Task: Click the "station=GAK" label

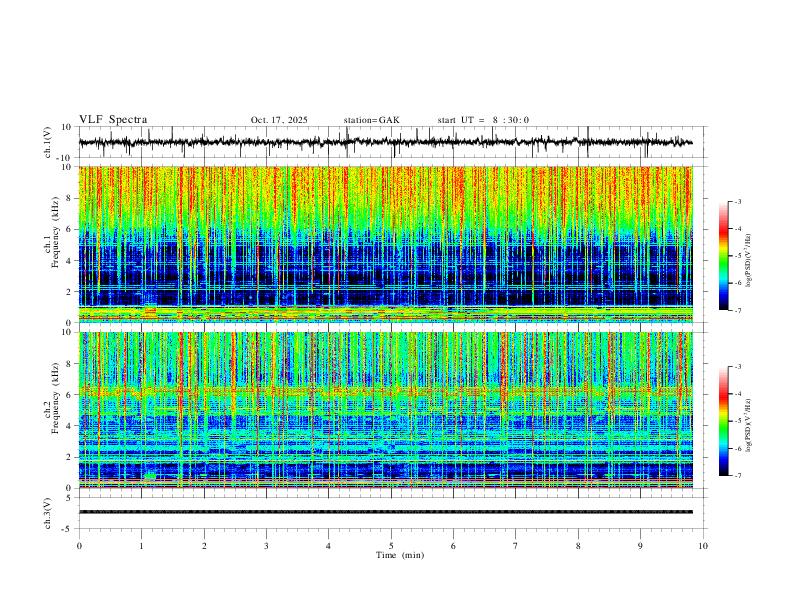Action: click(x=371, y=120)
